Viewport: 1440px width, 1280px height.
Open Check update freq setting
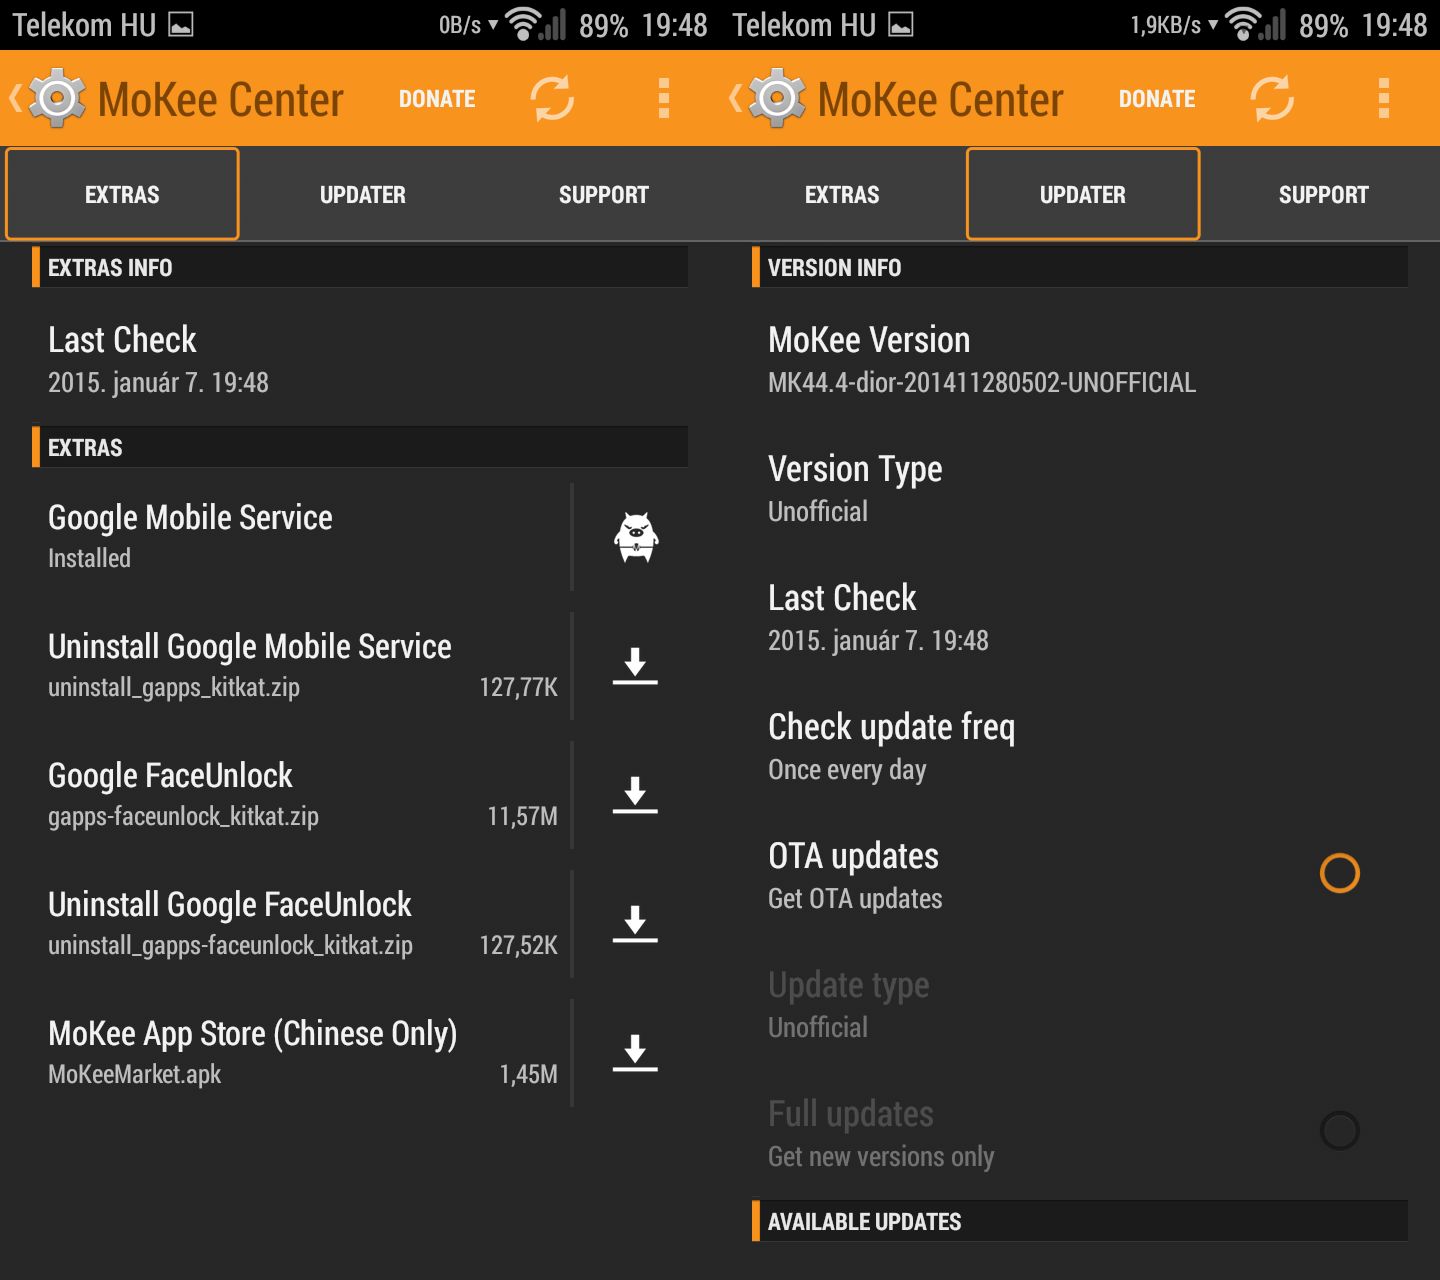[1080, 746]
